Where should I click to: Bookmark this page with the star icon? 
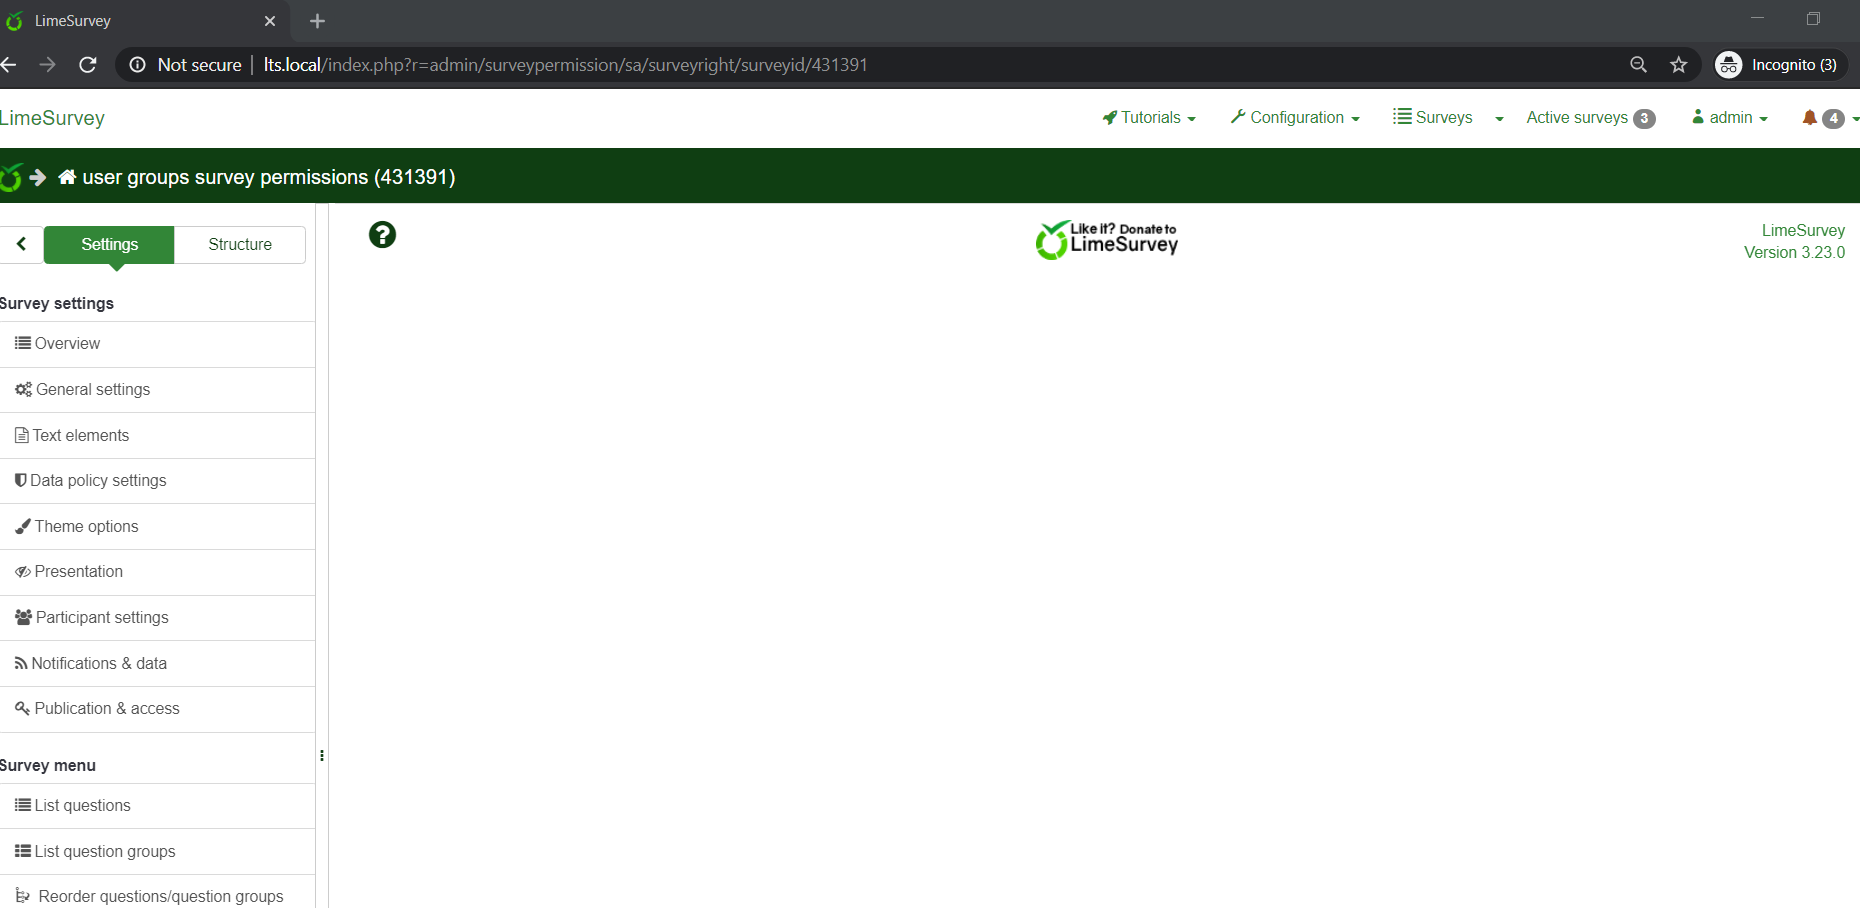point(1679,65)
